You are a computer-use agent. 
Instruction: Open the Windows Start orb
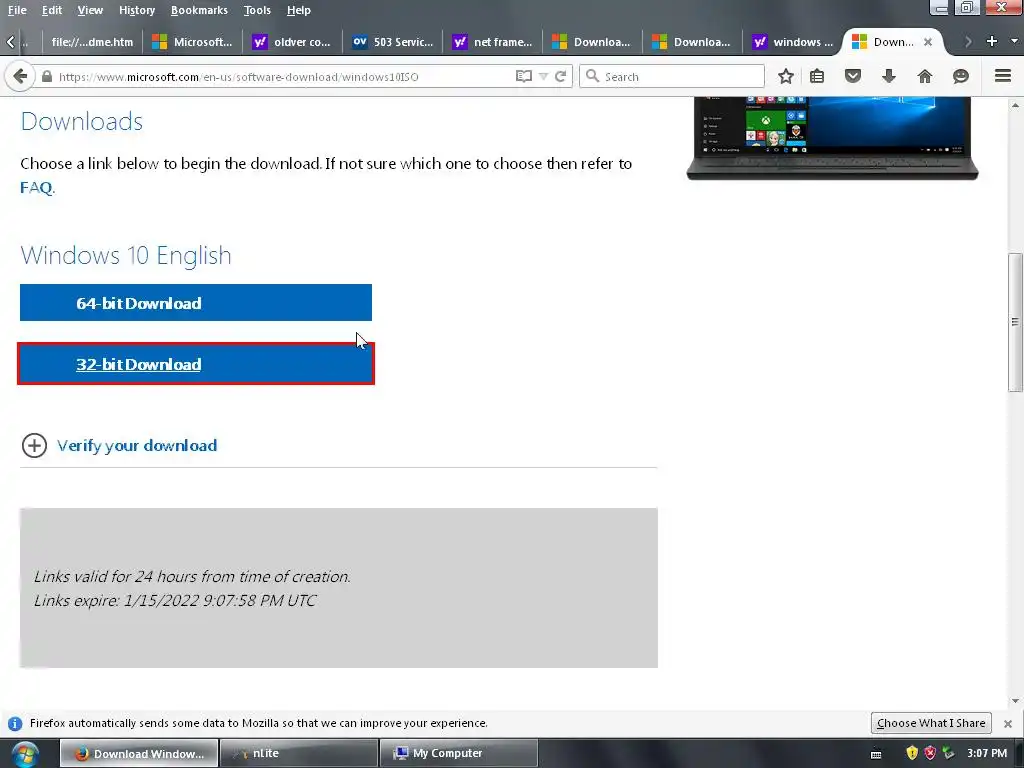pos(24,754)
